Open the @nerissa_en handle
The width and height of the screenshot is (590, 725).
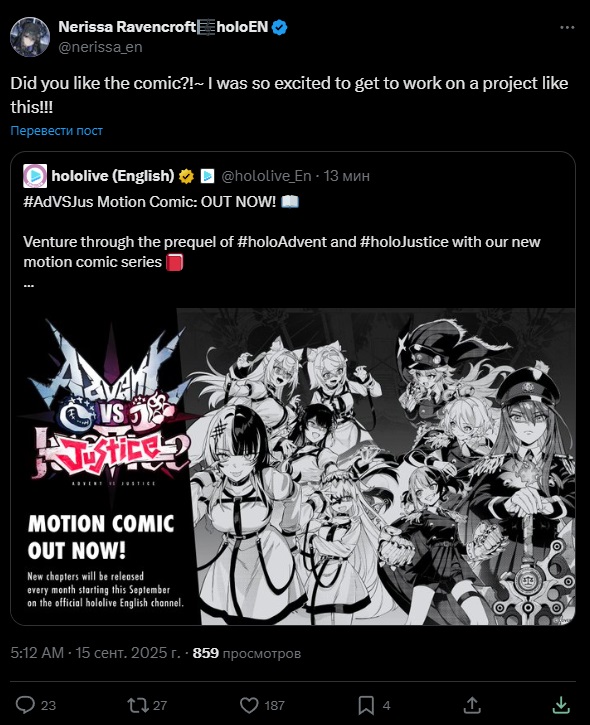[x=100, y=47]
